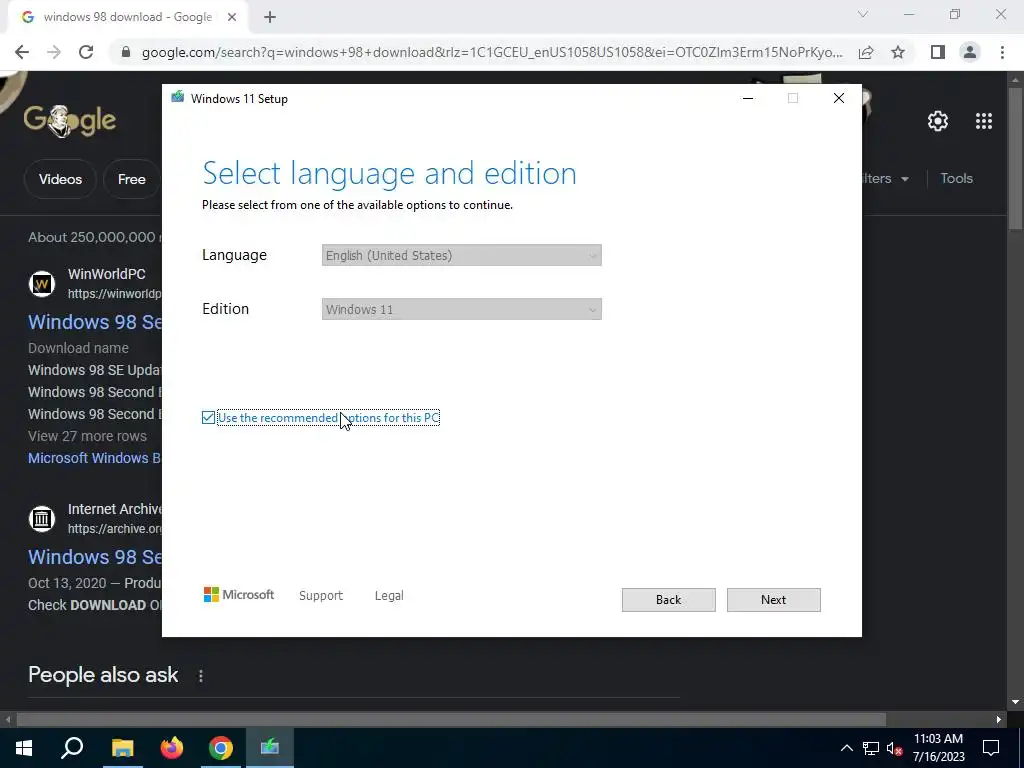The height and width of the screenshot is (768, 1024).
Task: Click the horizontal page scrollbar
Action: 451,720
